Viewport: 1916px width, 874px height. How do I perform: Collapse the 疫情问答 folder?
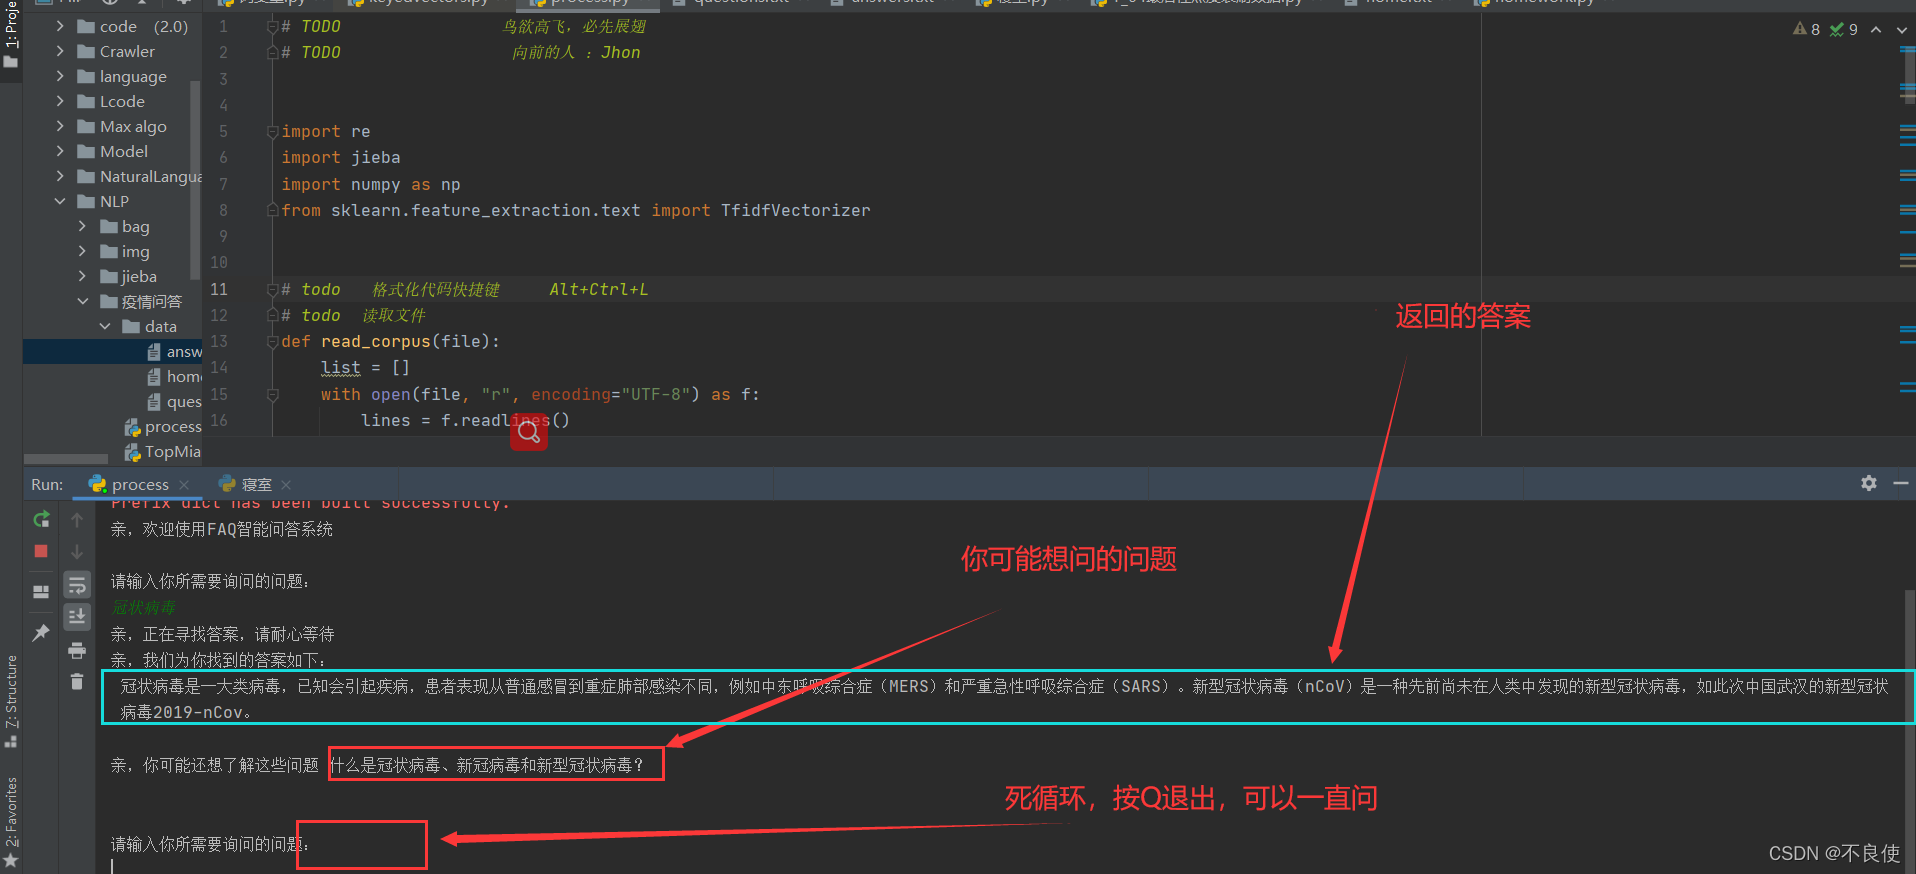[82, 301]
